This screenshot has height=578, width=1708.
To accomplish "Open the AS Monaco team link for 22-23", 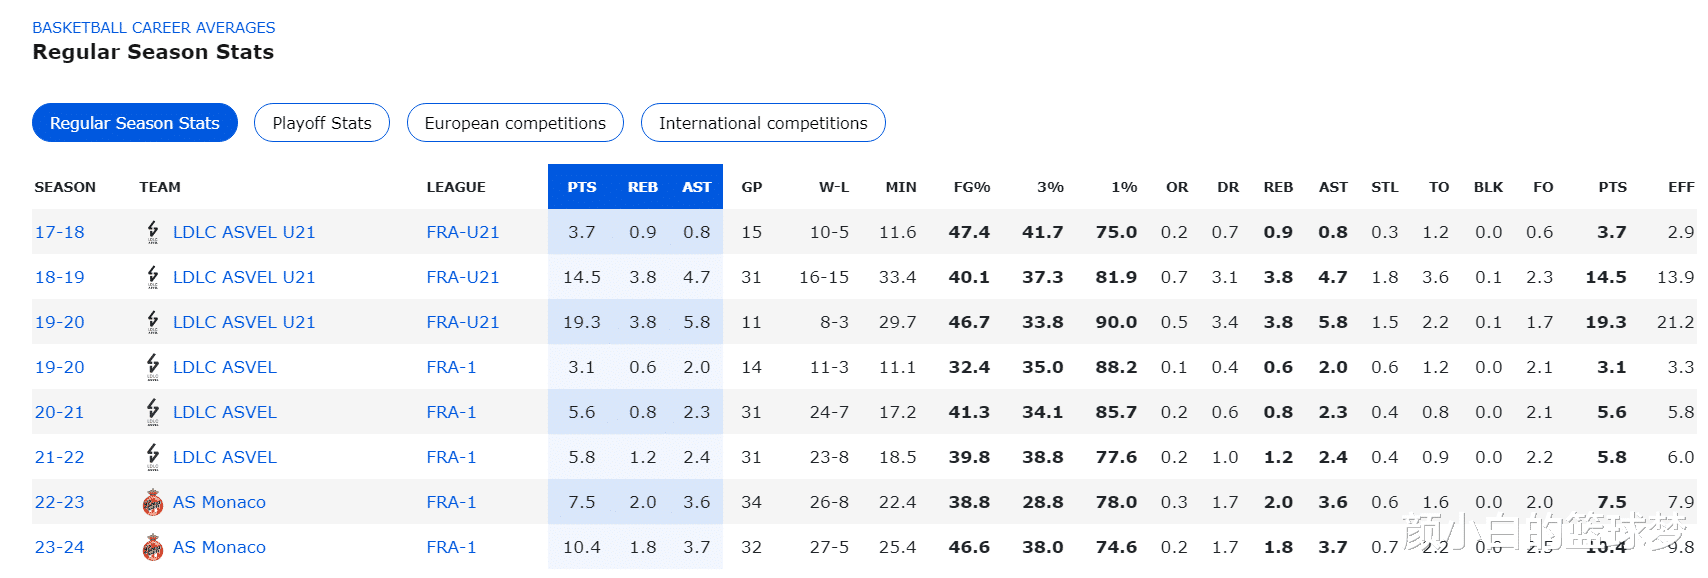I will point(219,502).
